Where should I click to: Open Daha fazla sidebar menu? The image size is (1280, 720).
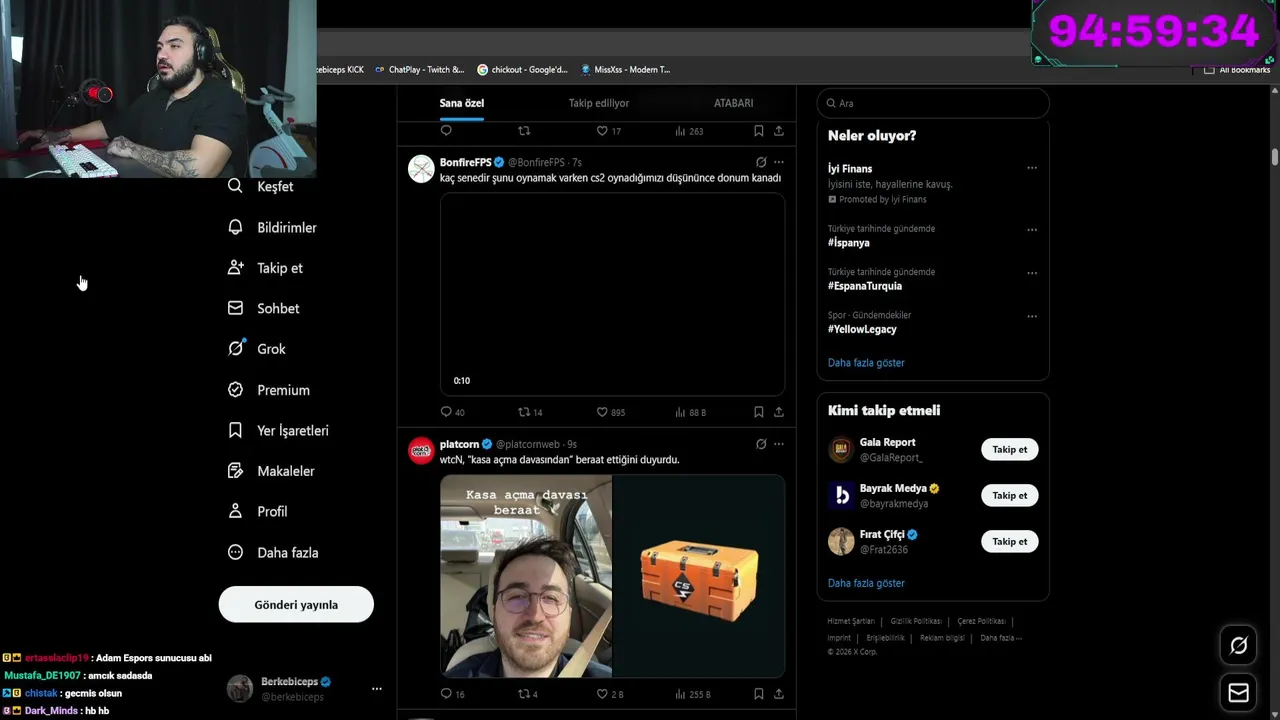[x=274, y=552]
